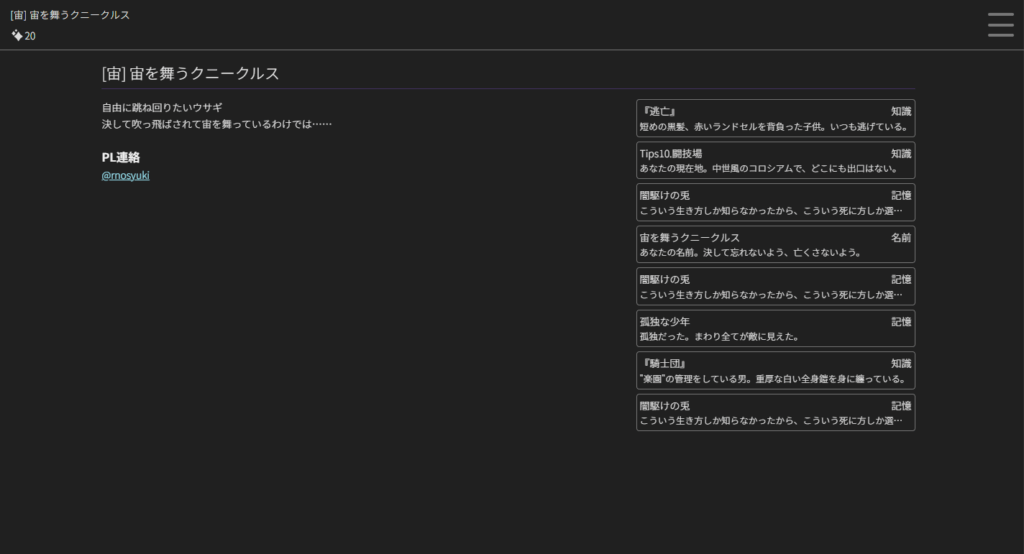Click the number 20 counter in the header
Image resolution: width=1024 pixels, height=554 pixels.
coord(31,36)
